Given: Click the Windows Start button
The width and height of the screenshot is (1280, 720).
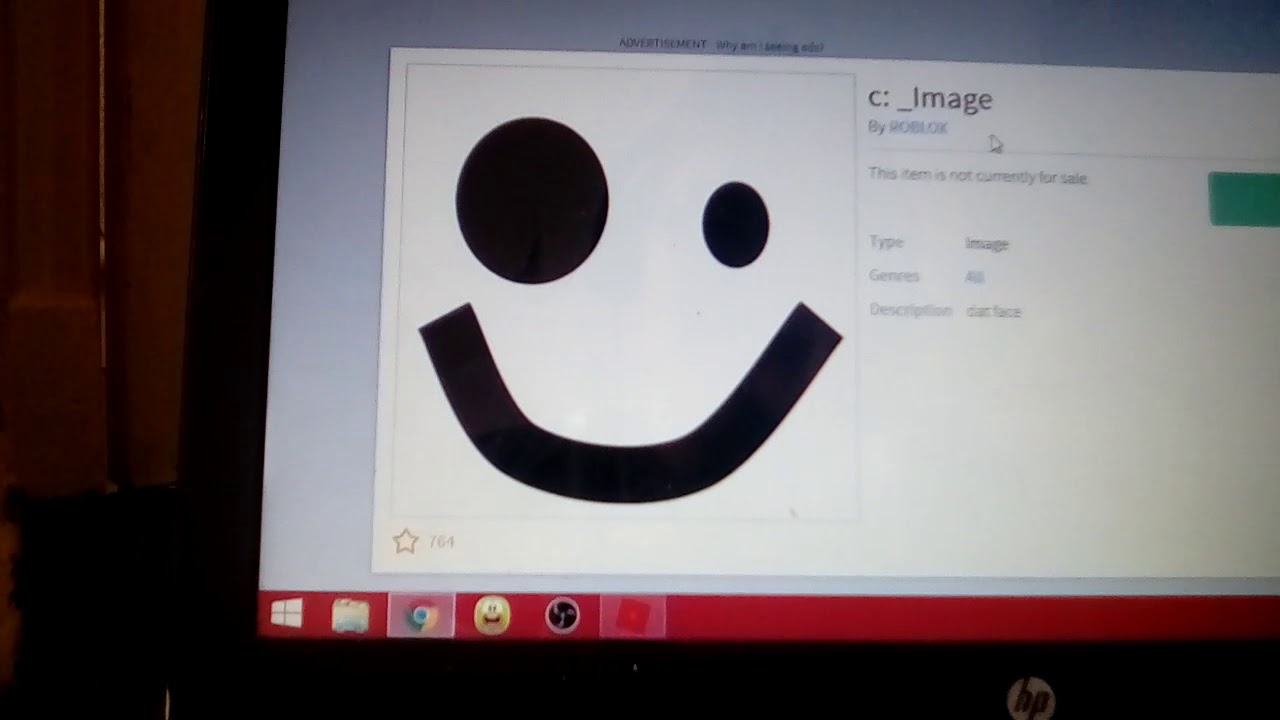Looking at the screenshot, I should tap(287, 615).
